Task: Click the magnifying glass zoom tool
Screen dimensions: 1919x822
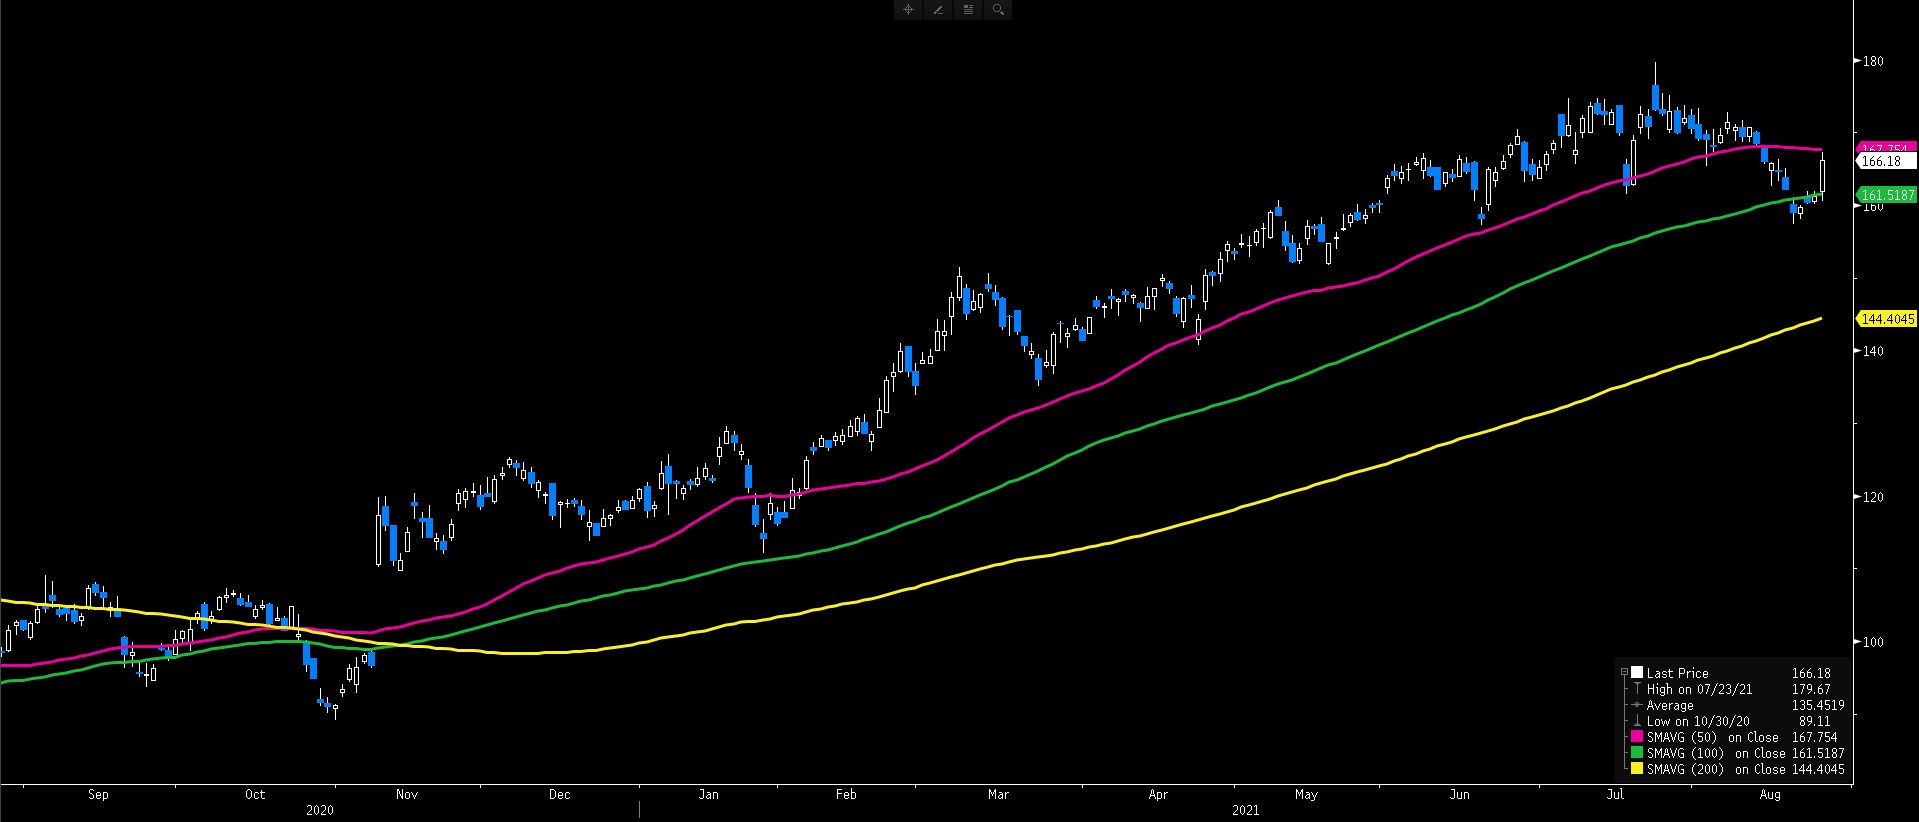Action: point(997,10)
